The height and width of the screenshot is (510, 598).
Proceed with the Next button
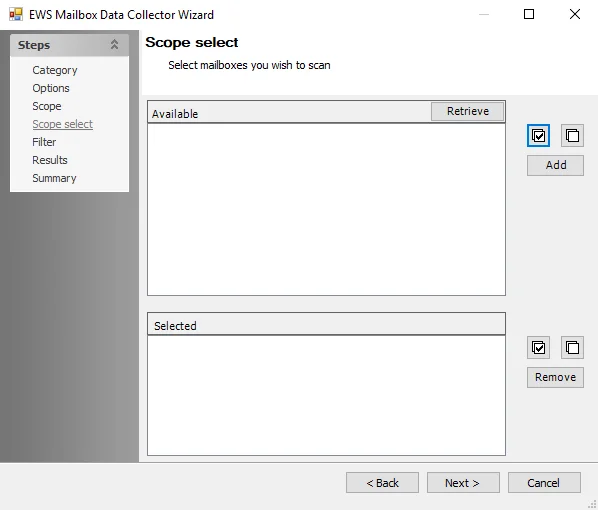click(463, 483)
